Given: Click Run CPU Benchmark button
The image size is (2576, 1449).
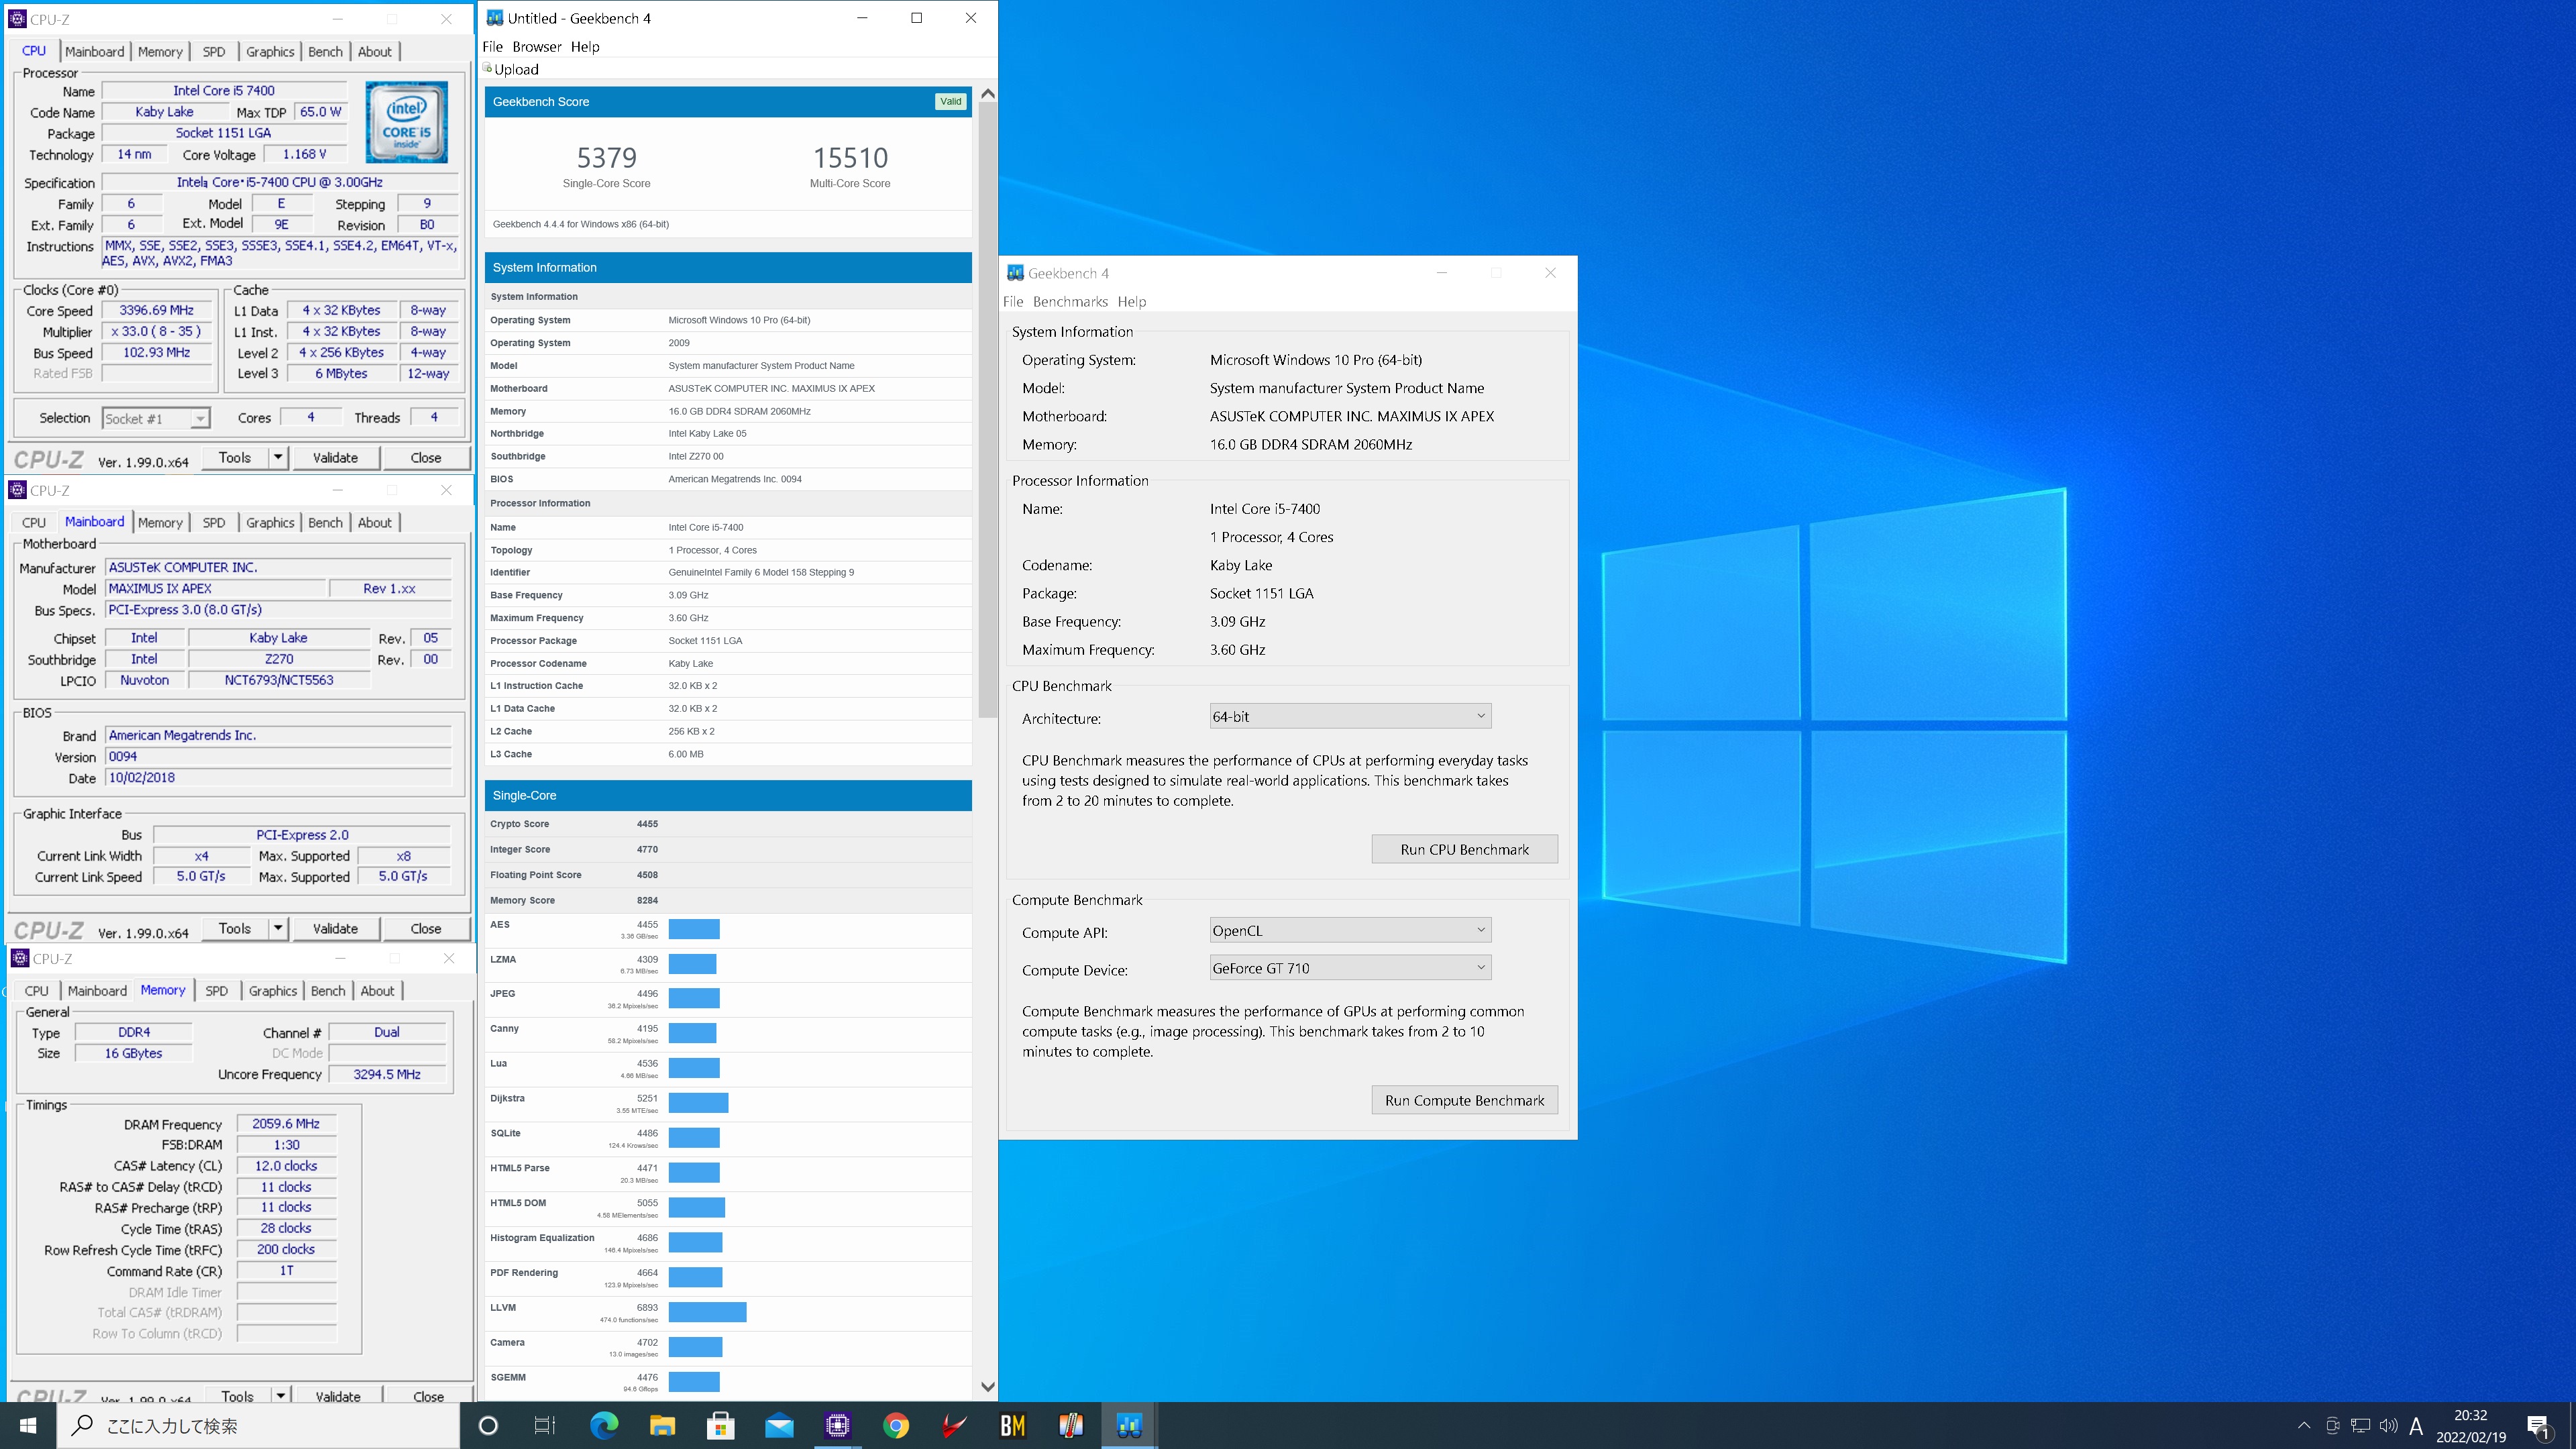Looking at the screenshot, I should pyautogui.click(x=1464, y=849).
